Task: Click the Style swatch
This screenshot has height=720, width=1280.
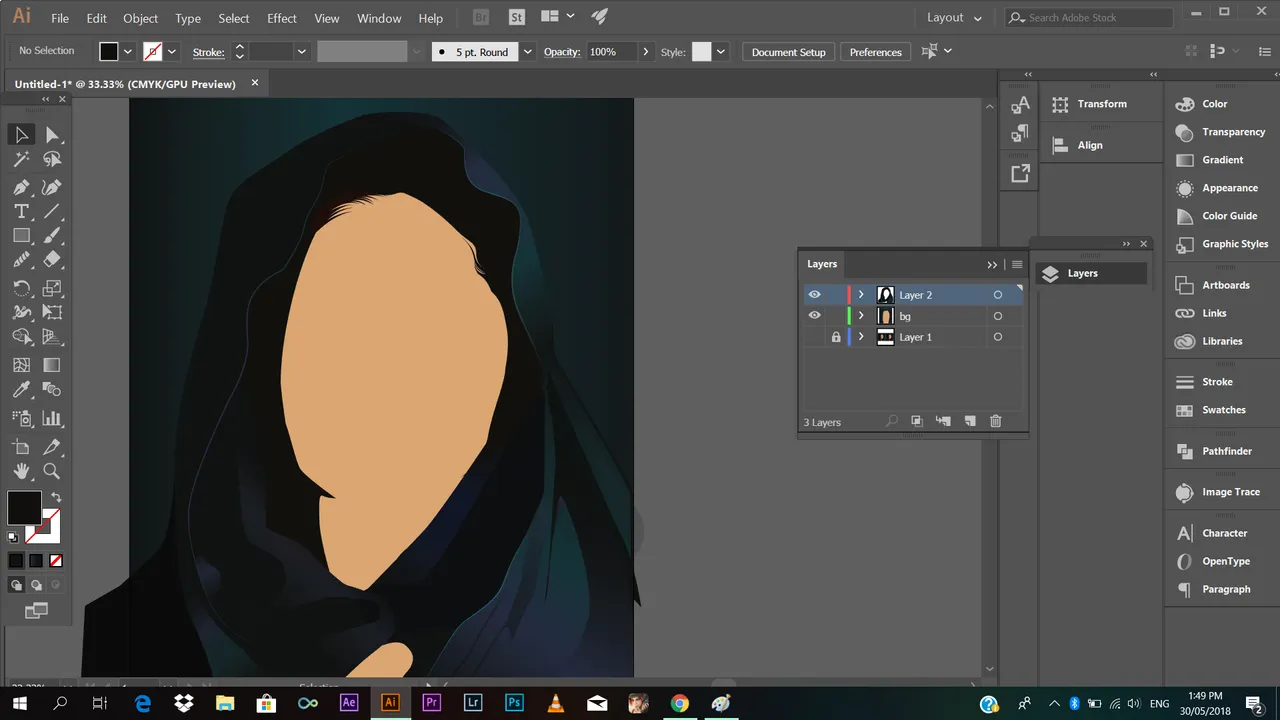Action: pos(702,52)
